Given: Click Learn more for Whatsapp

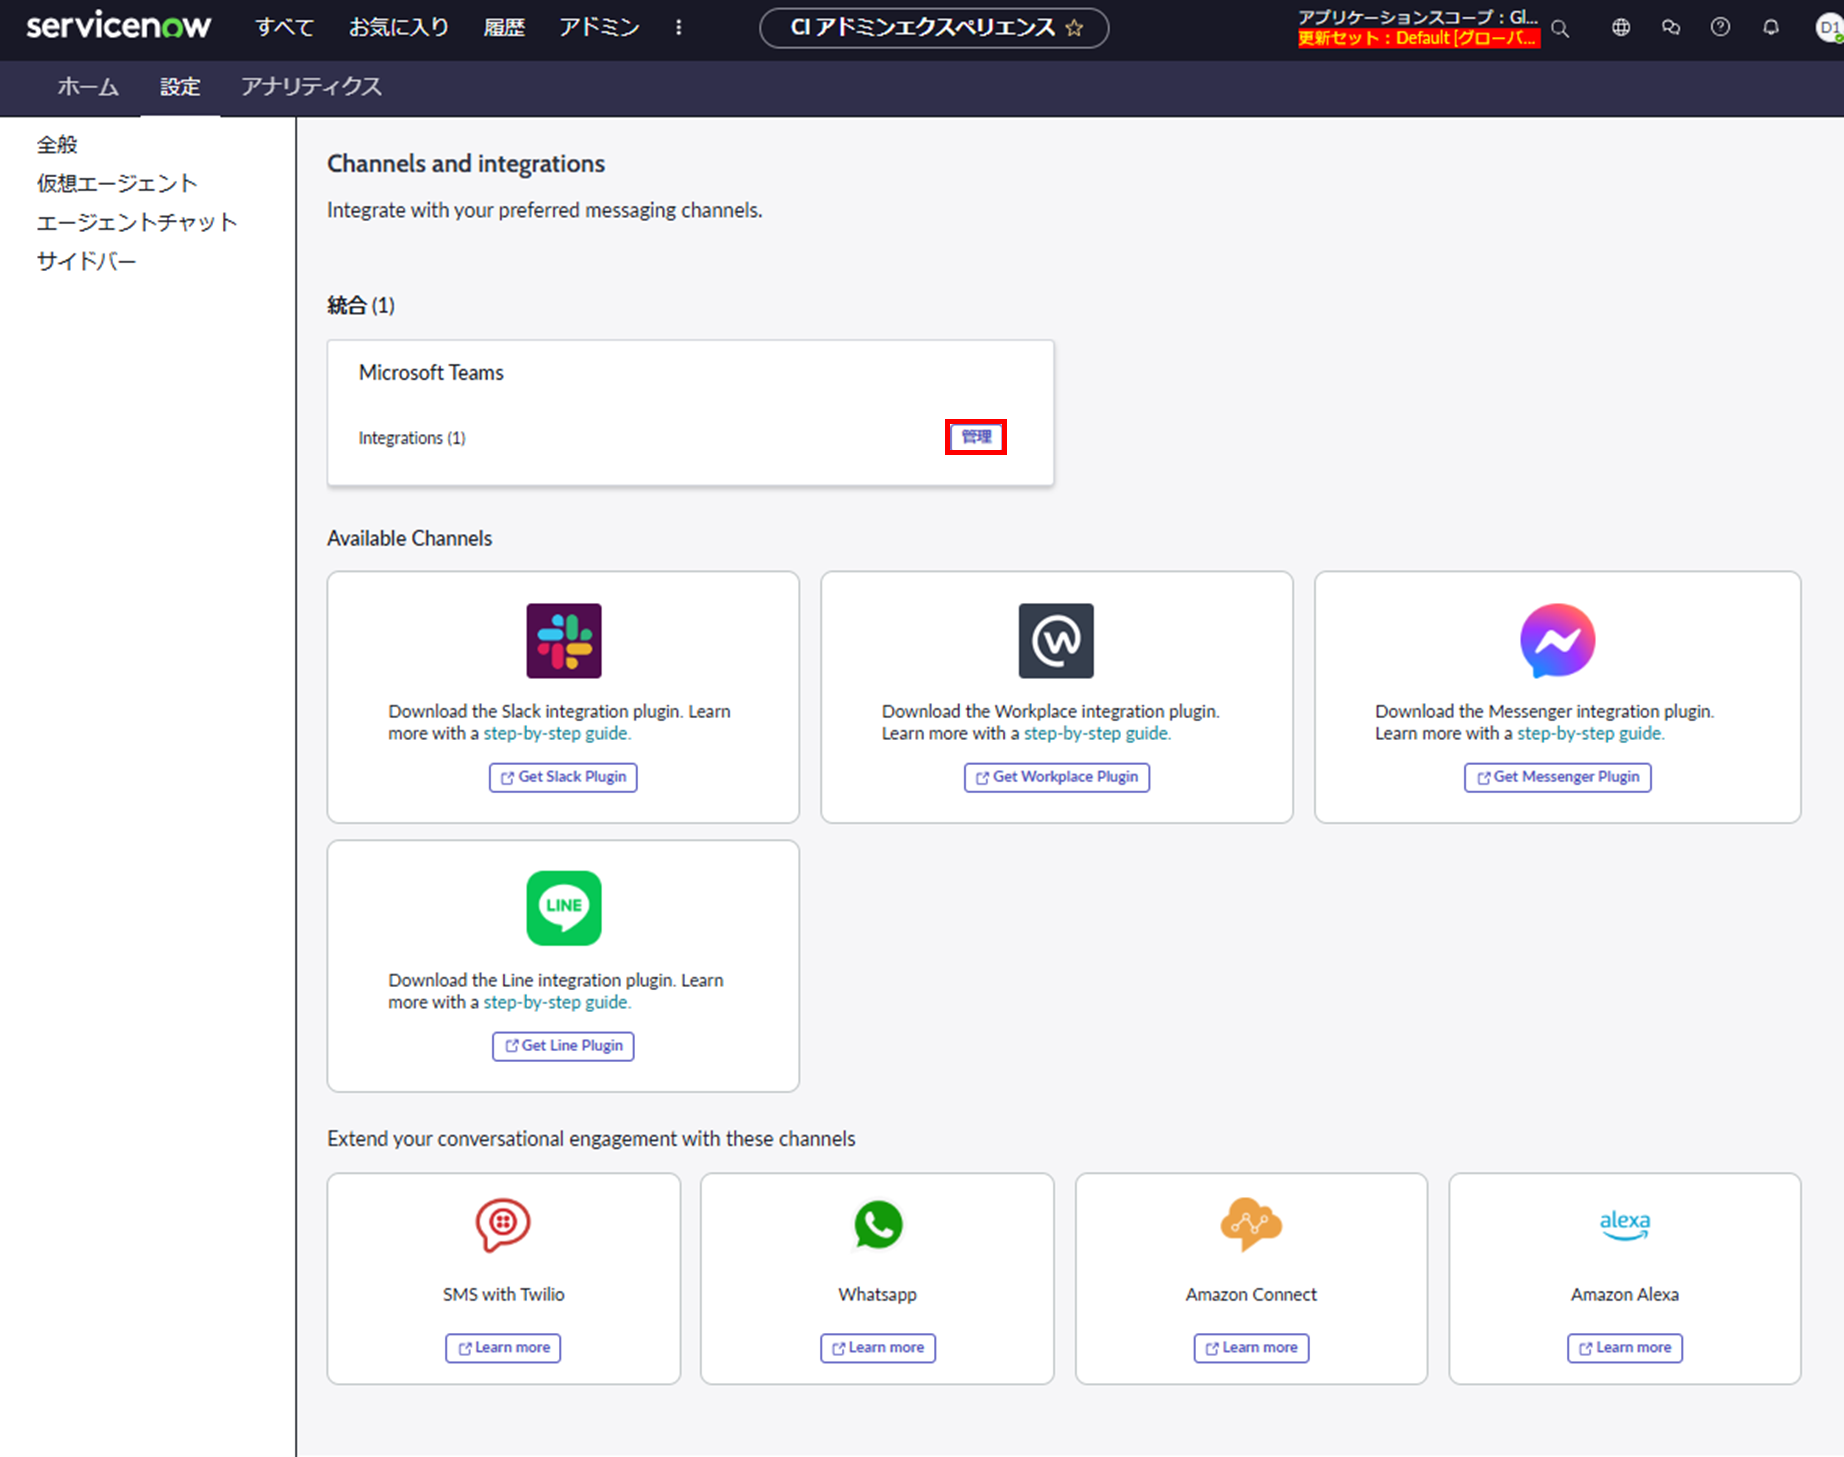Looking at the screenshot, I should [878, 1348].
